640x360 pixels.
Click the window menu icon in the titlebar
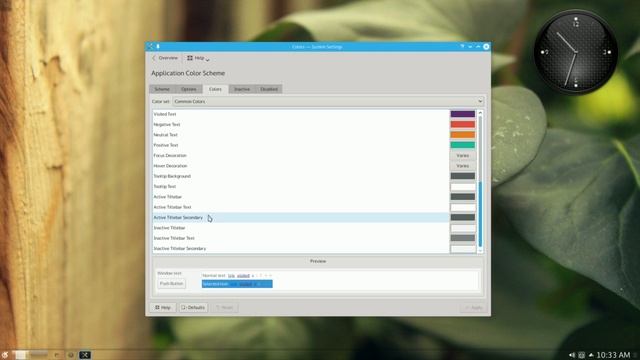(x=150, y=47)
